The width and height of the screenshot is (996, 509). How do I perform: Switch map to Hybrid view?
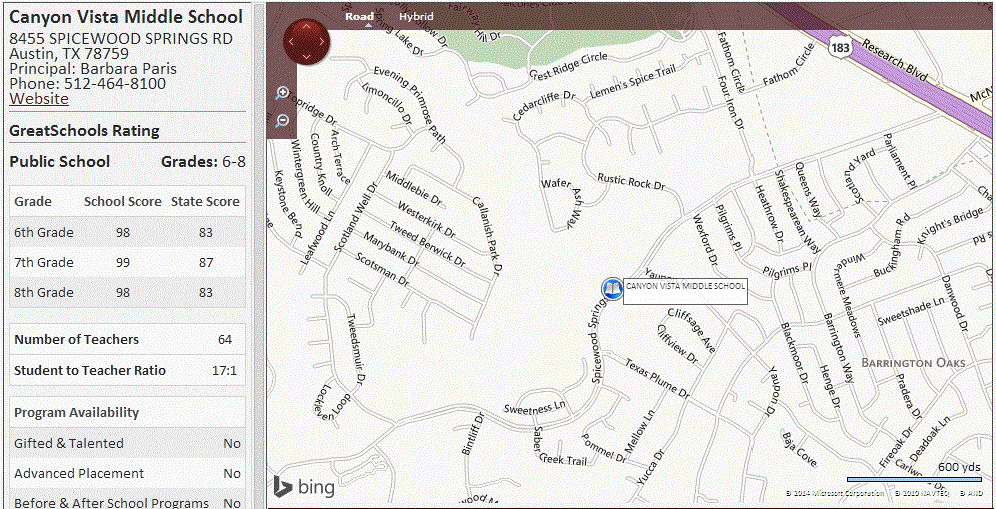coord(417,17)
